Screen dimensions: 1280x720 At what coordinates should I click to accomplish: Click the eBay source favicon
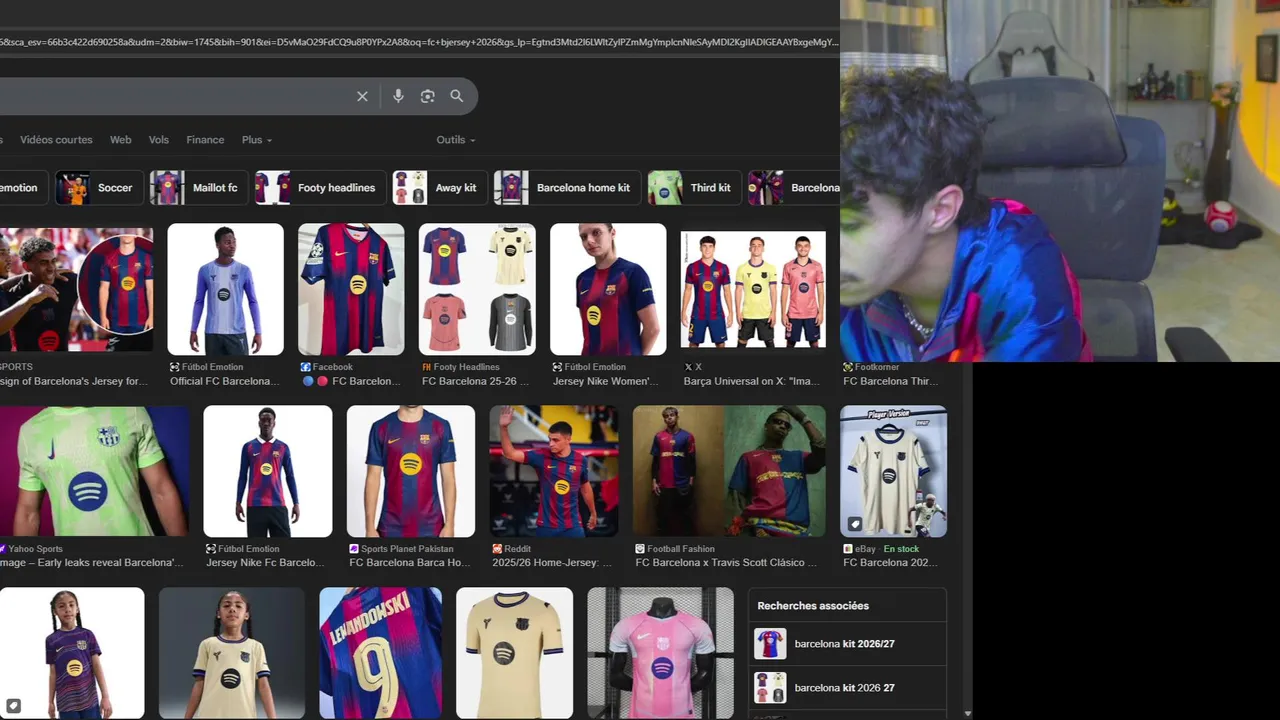coord(848,549)
